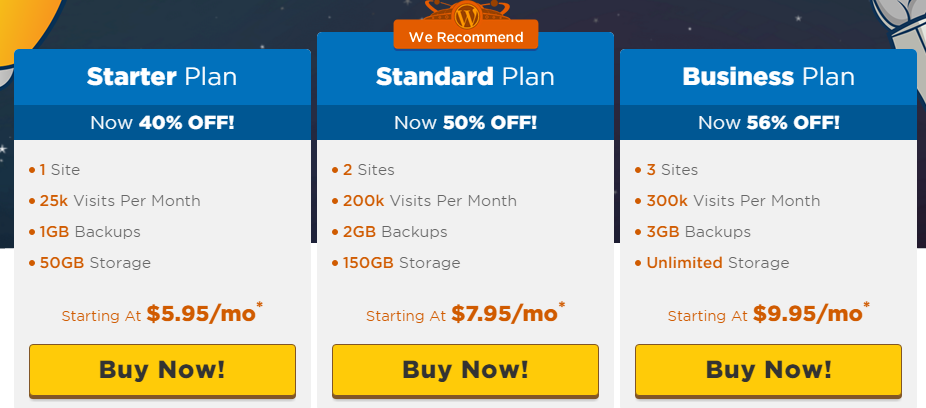Viewport: 926px width, 408px height.
Task: Select the Business Plan header
Action: pos(768,77)
